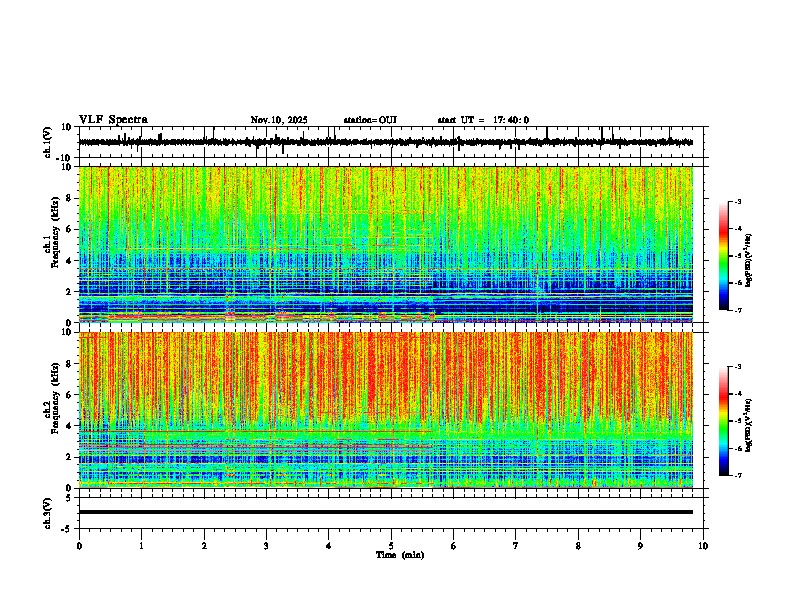This screenshot has width=792, height=612.
Task: Click the "5" tick of ch.3(V) axis
Action: coord(69,498)
